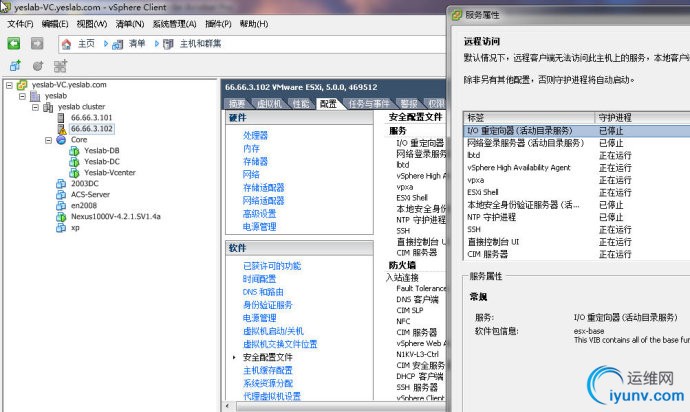
Task: Click the third grey grid toolbar icon
Action: (x=60, y=66)
